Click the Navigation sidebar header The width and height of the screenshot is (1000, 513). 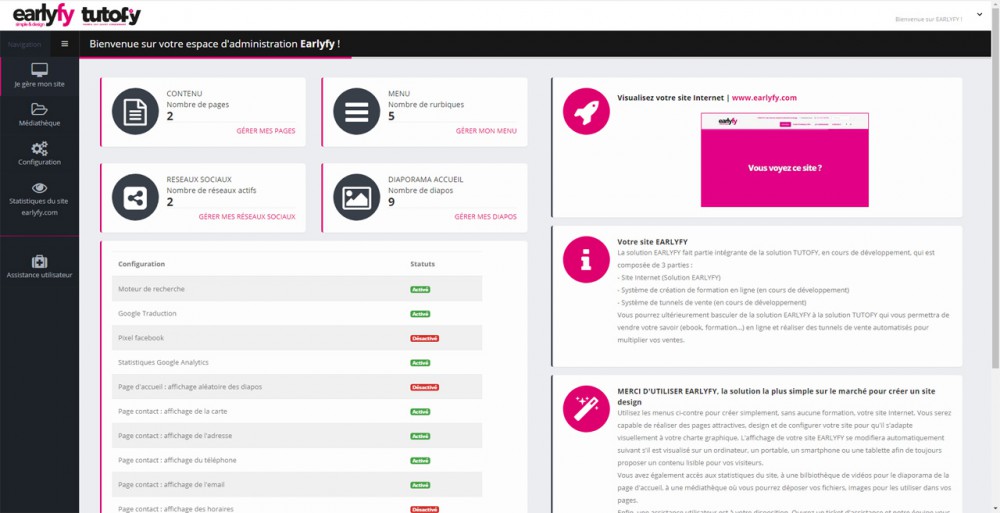pyautogui.click(x=24, y=45)
